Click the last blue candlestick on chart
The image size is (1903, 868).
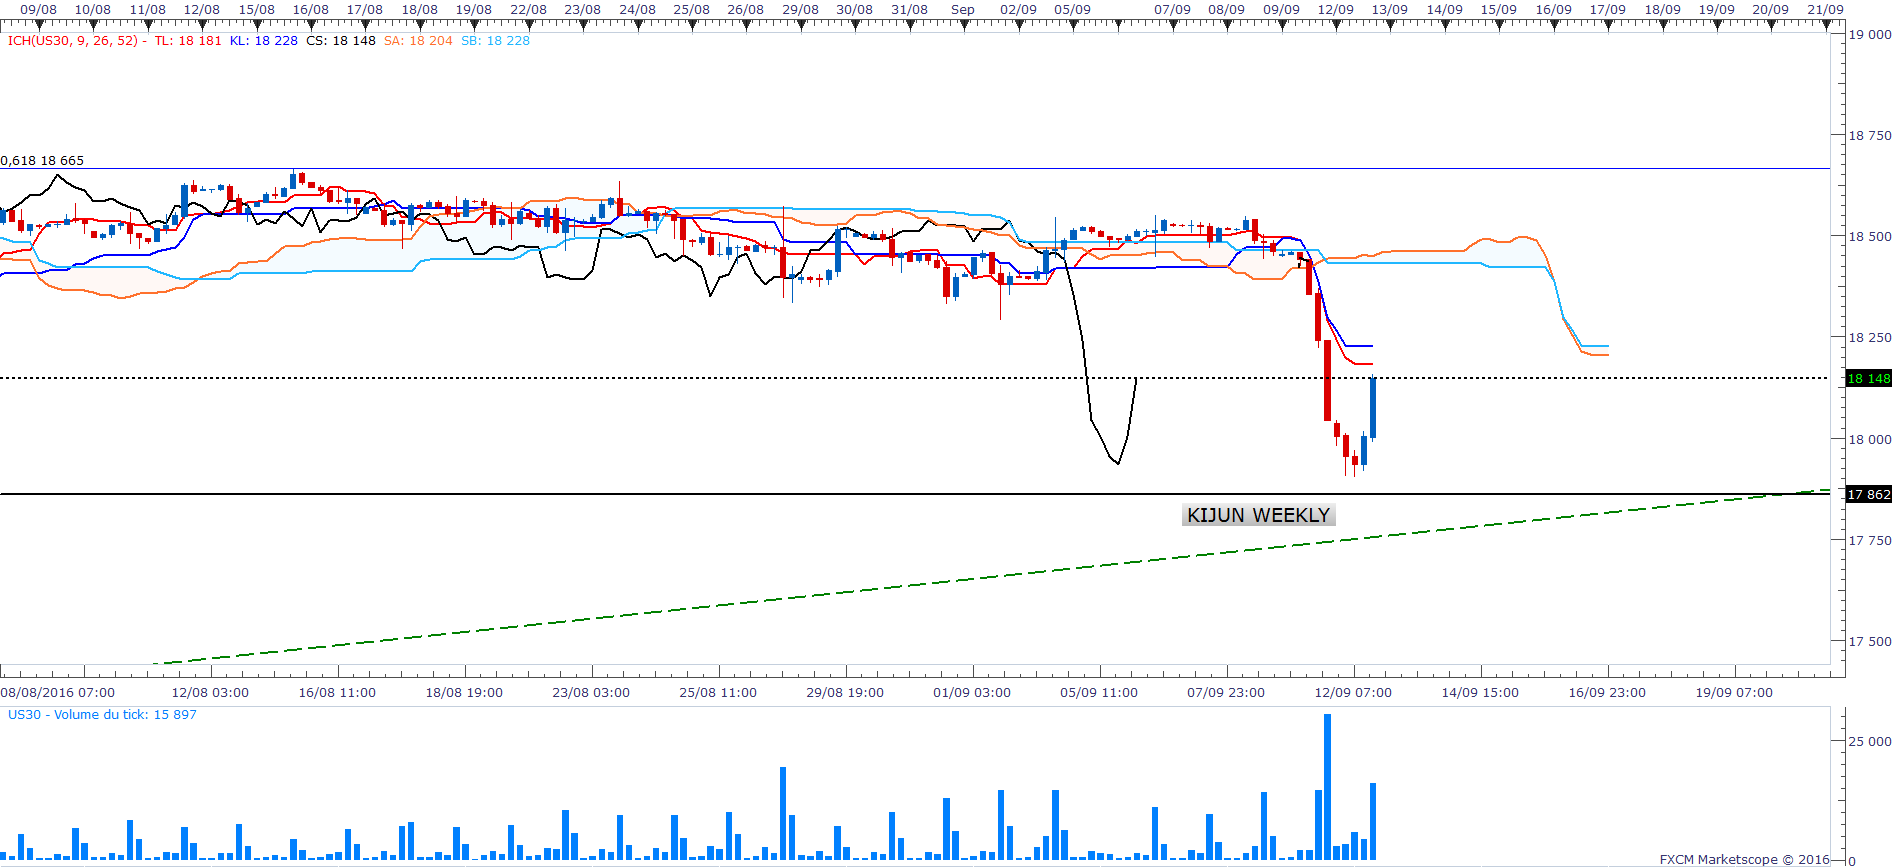point(1373,407)
